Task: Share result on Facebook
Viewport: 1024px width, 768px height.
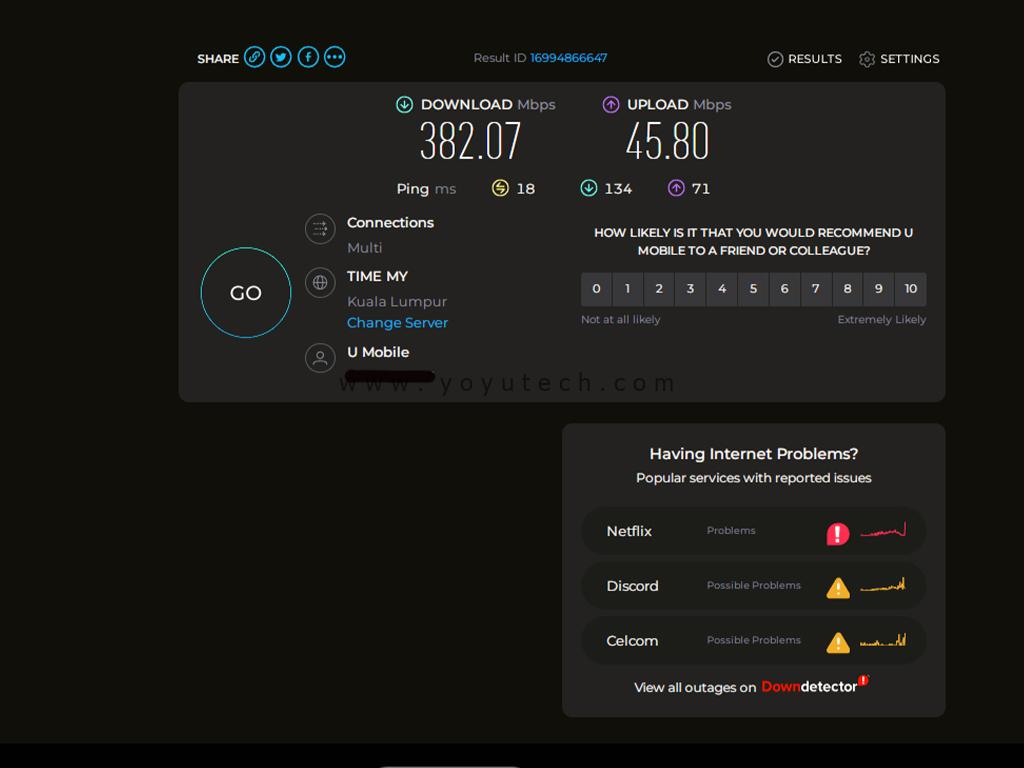Action: coord(308,57)
